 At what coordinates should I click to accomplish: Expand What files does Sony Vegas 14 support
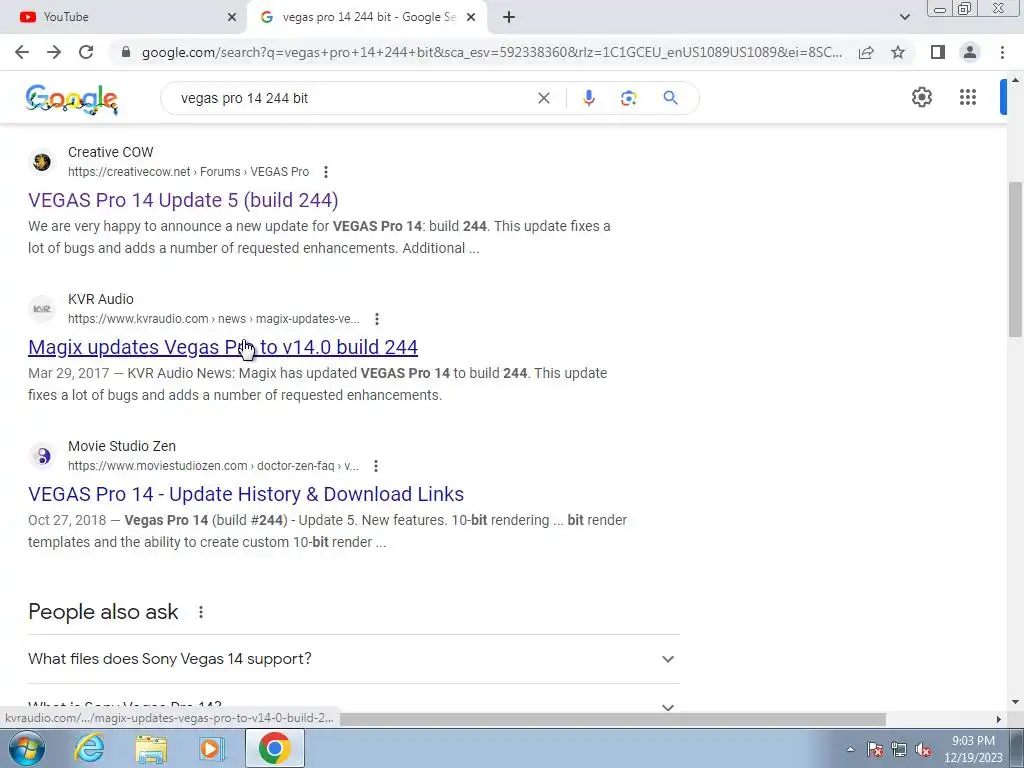coord(354,659)
